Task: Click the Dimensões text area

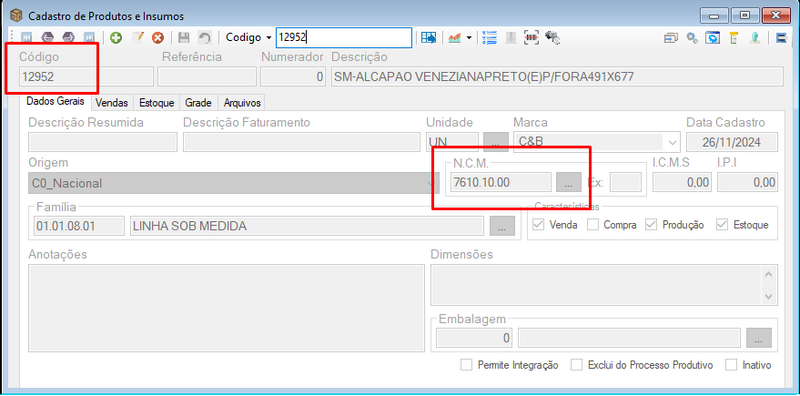Action: point(604,285)
